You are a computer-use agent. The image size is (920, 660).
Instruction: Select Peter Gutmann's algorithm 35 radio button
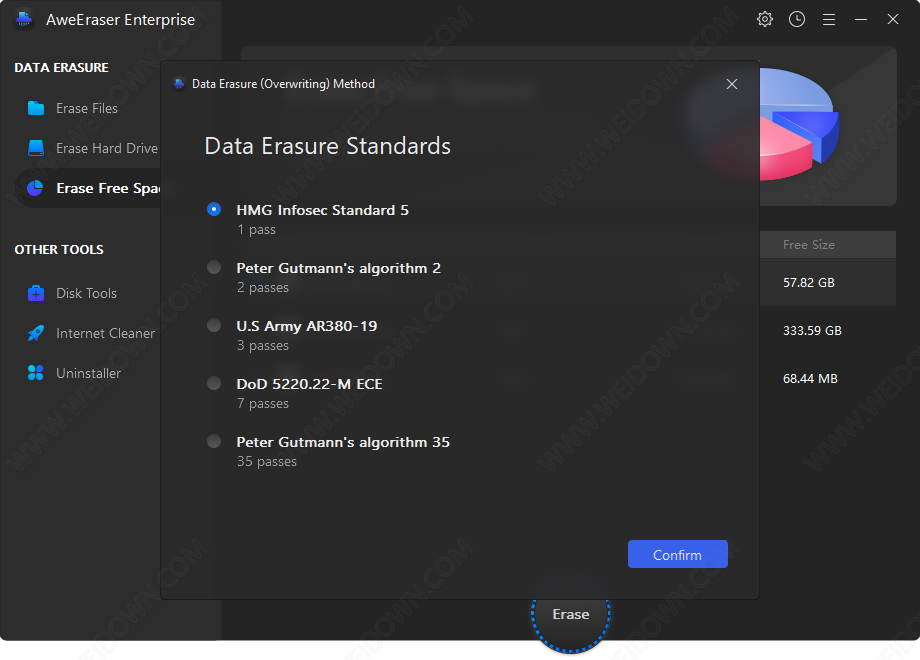(214, 441)
